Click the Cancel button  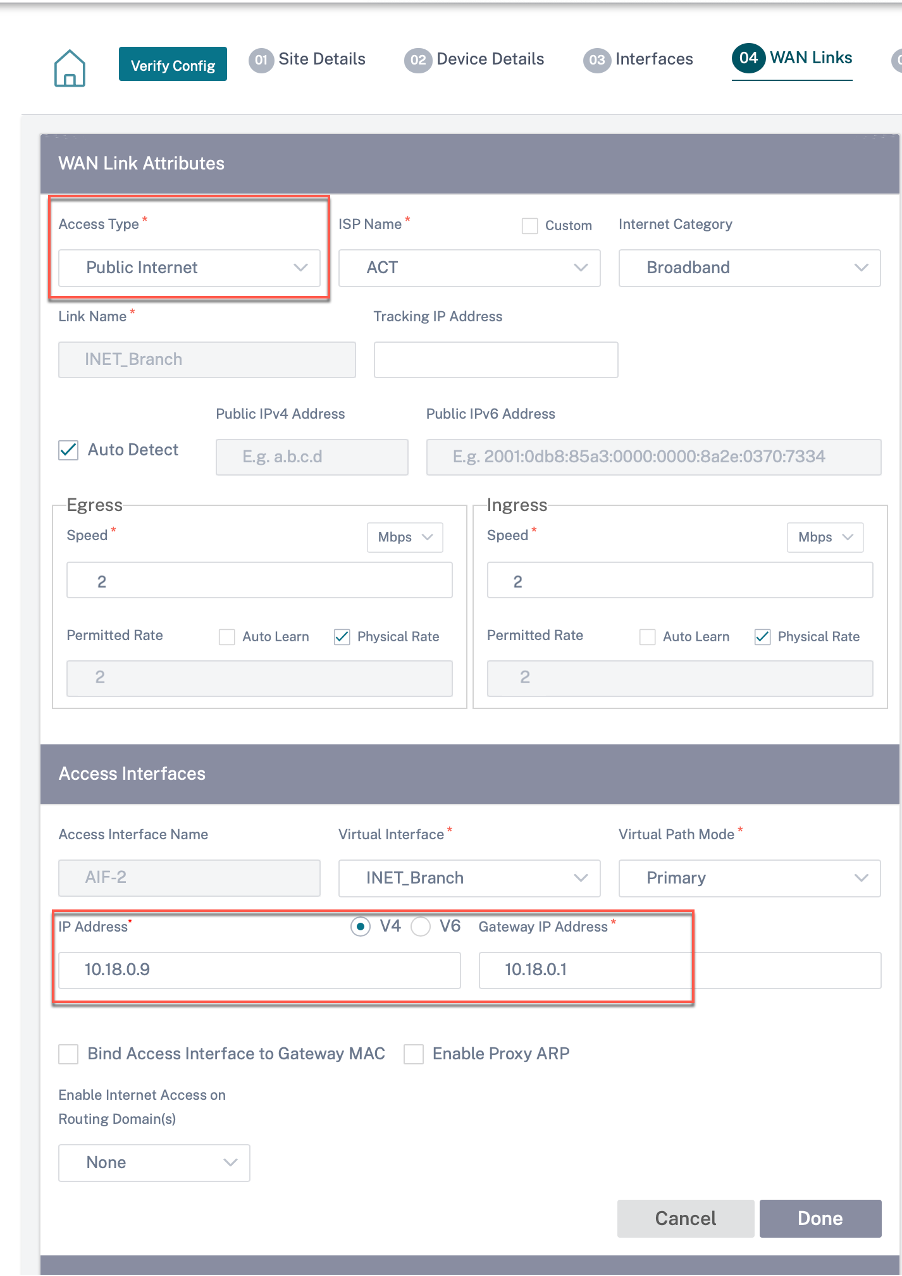coord(685,1219)
